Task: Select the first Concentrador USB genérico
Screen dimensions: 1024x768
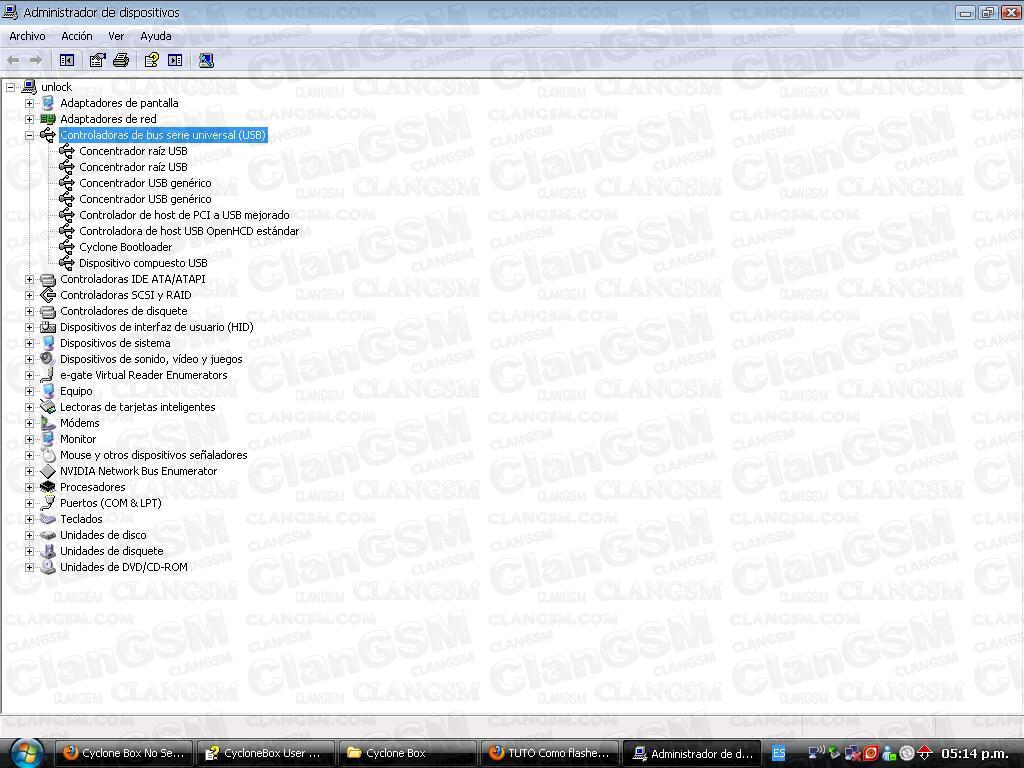Action: [145, 183]
